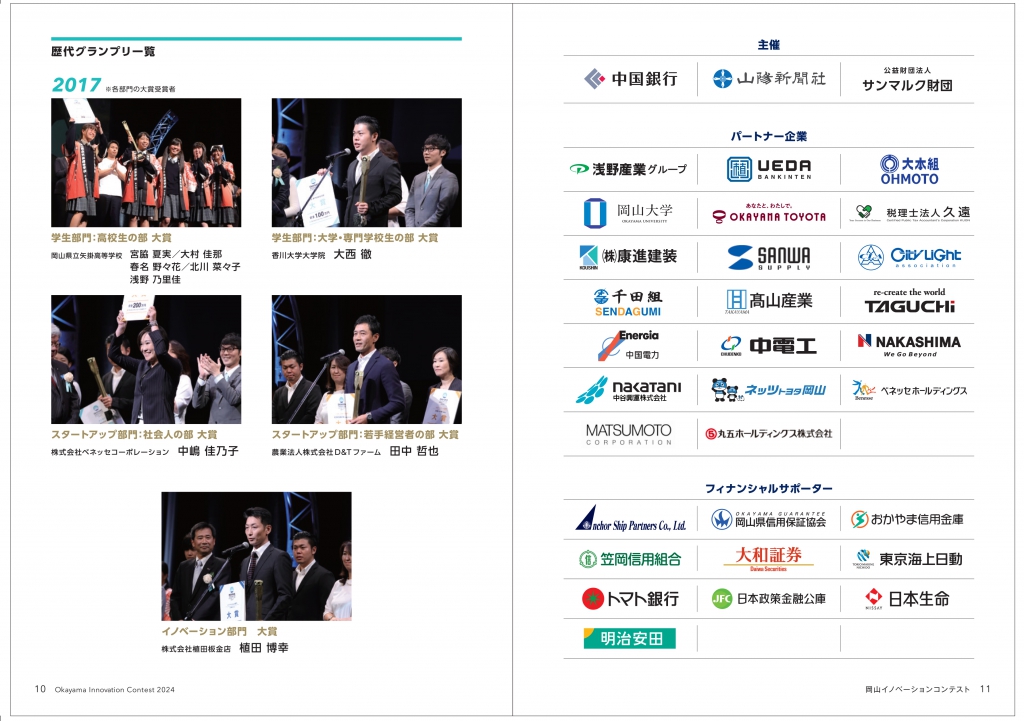Click the Energia 中国電力 logo
The image size is (1024, 721).
coord(629,345)
